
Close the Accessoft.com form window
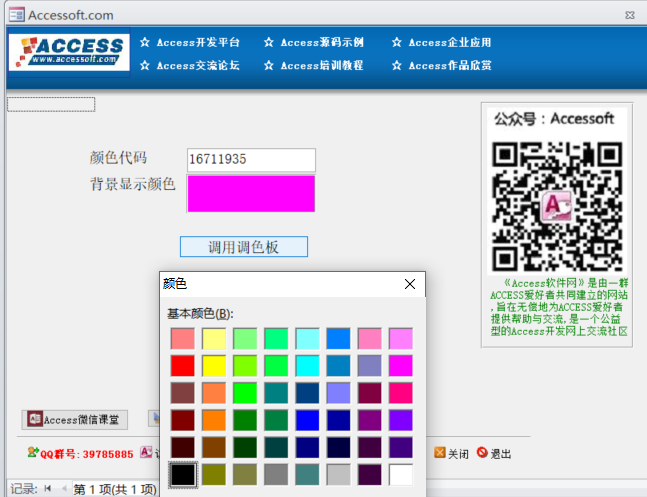pyautogui.click(x=630, y=15)
